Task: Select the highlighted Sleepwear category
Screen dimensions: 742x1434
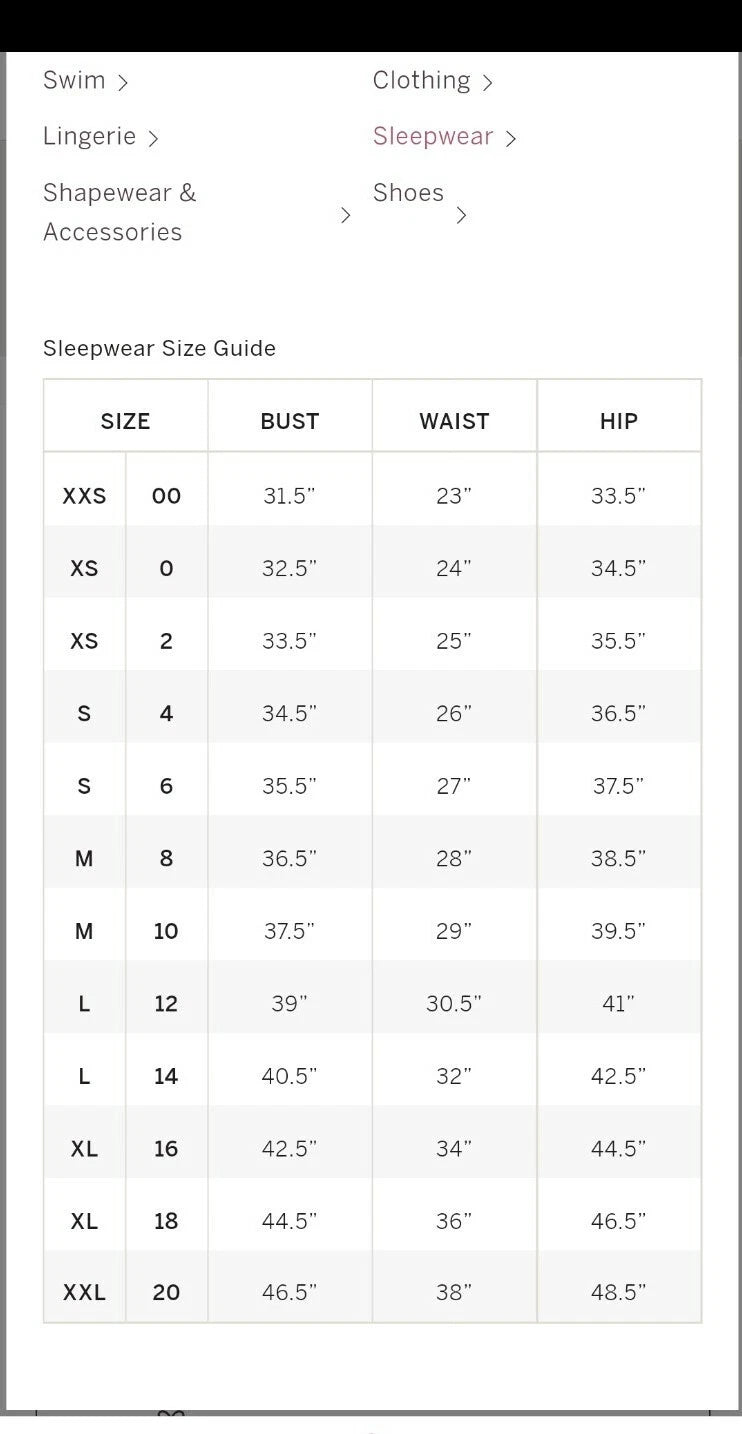Action: click(433, 137)
